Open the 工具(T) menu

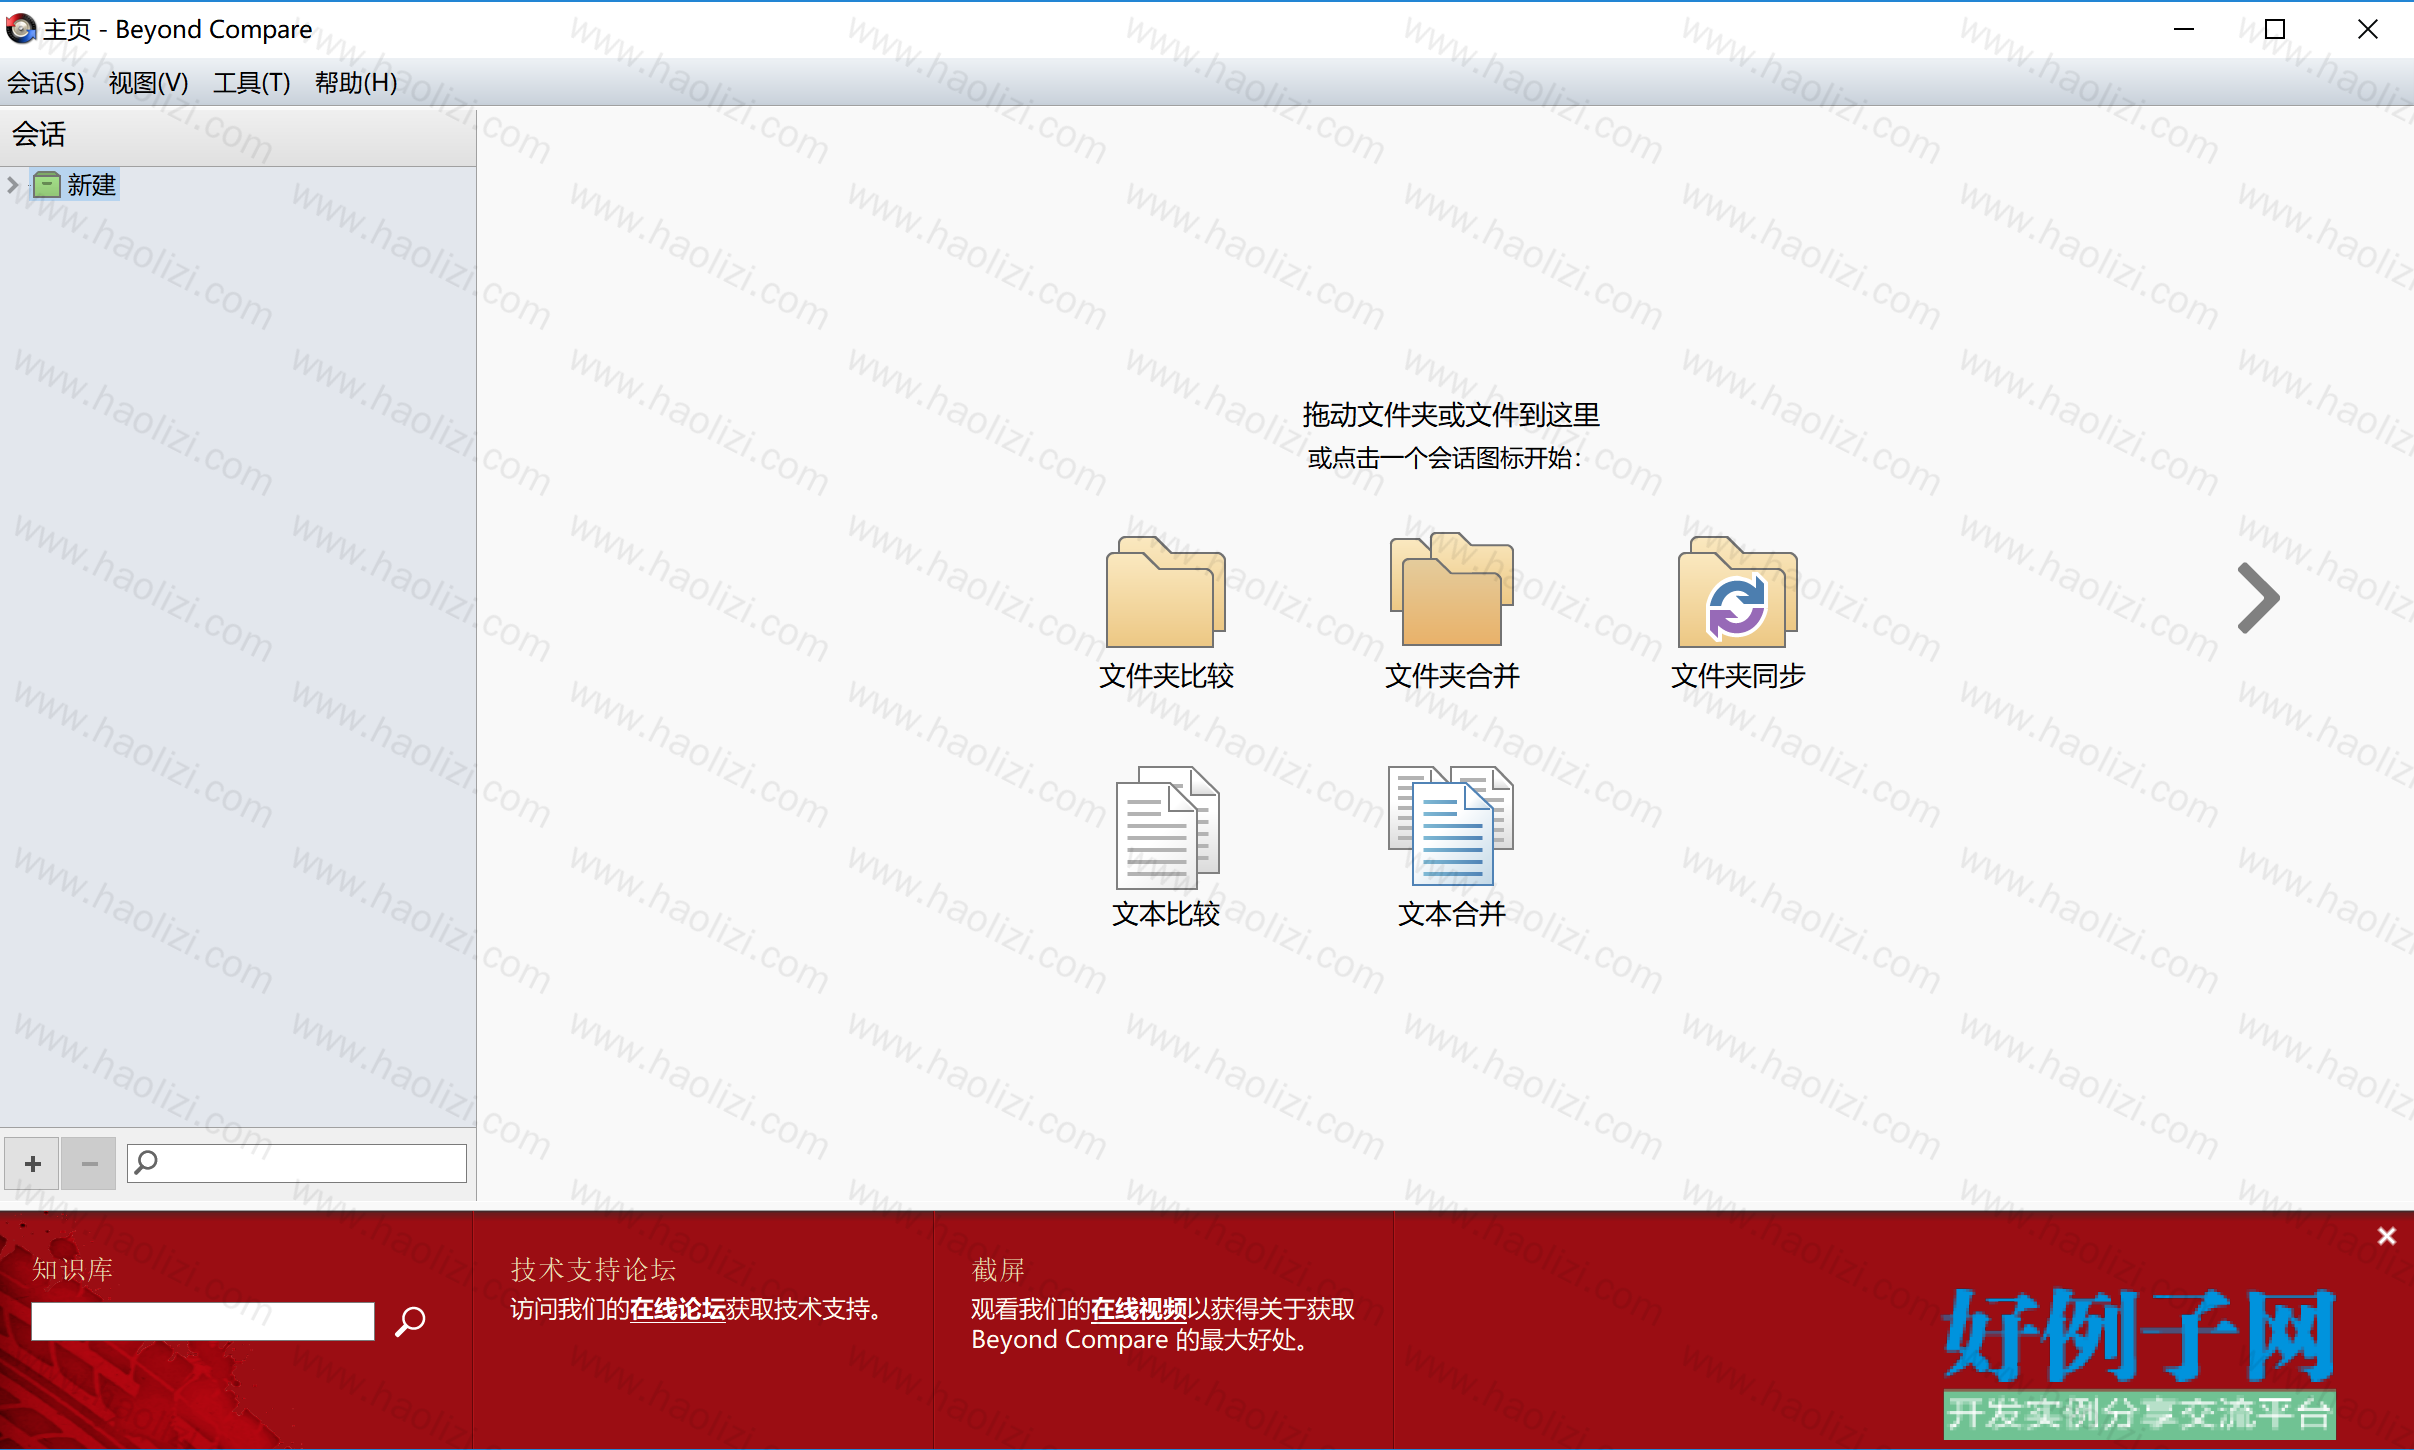click(x=252, y=83)
